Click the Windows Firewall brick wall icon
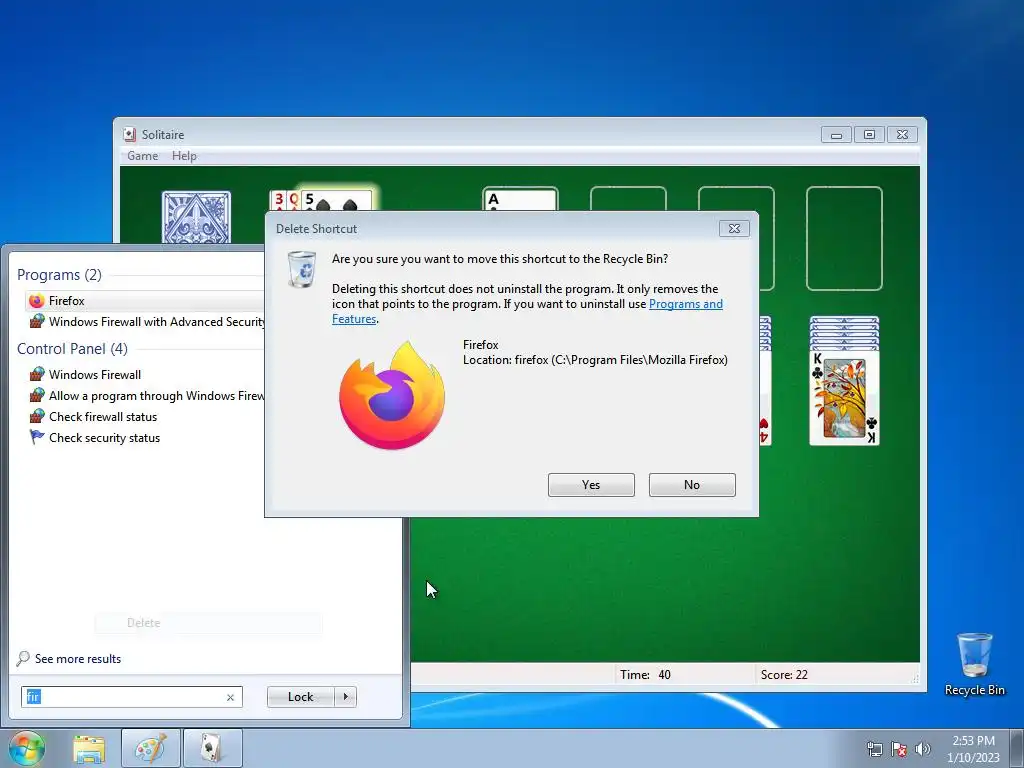The height and width of the screenshot is (768, 1024). click(37, 374)
